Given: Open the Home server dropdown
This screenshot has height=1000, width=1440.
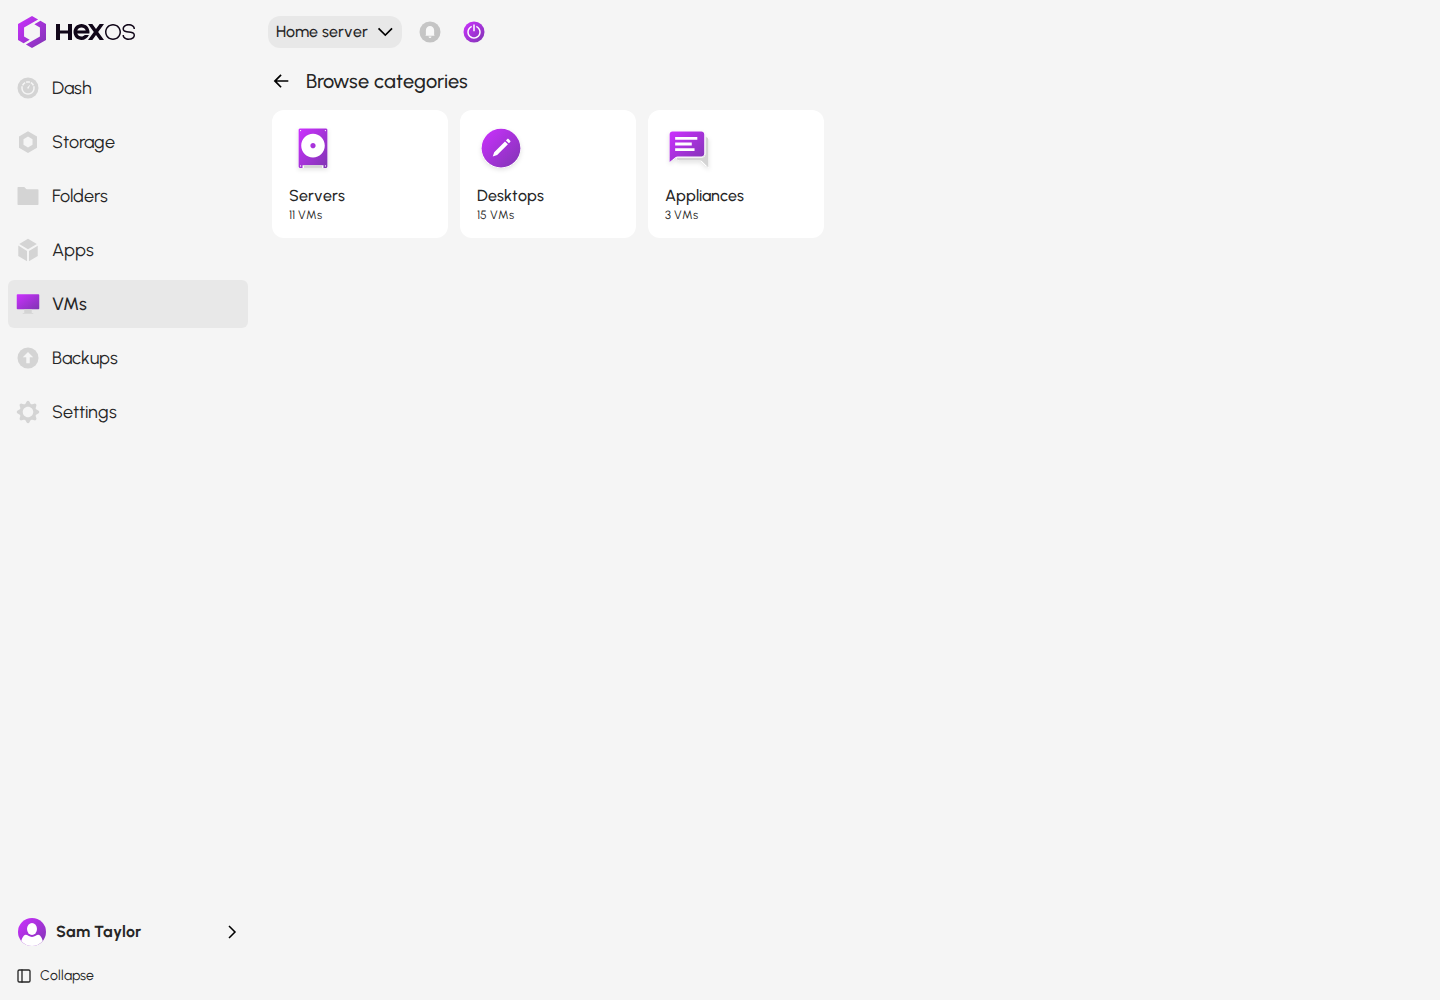Looking at the screenshot, I should click(x=335, y=32).
